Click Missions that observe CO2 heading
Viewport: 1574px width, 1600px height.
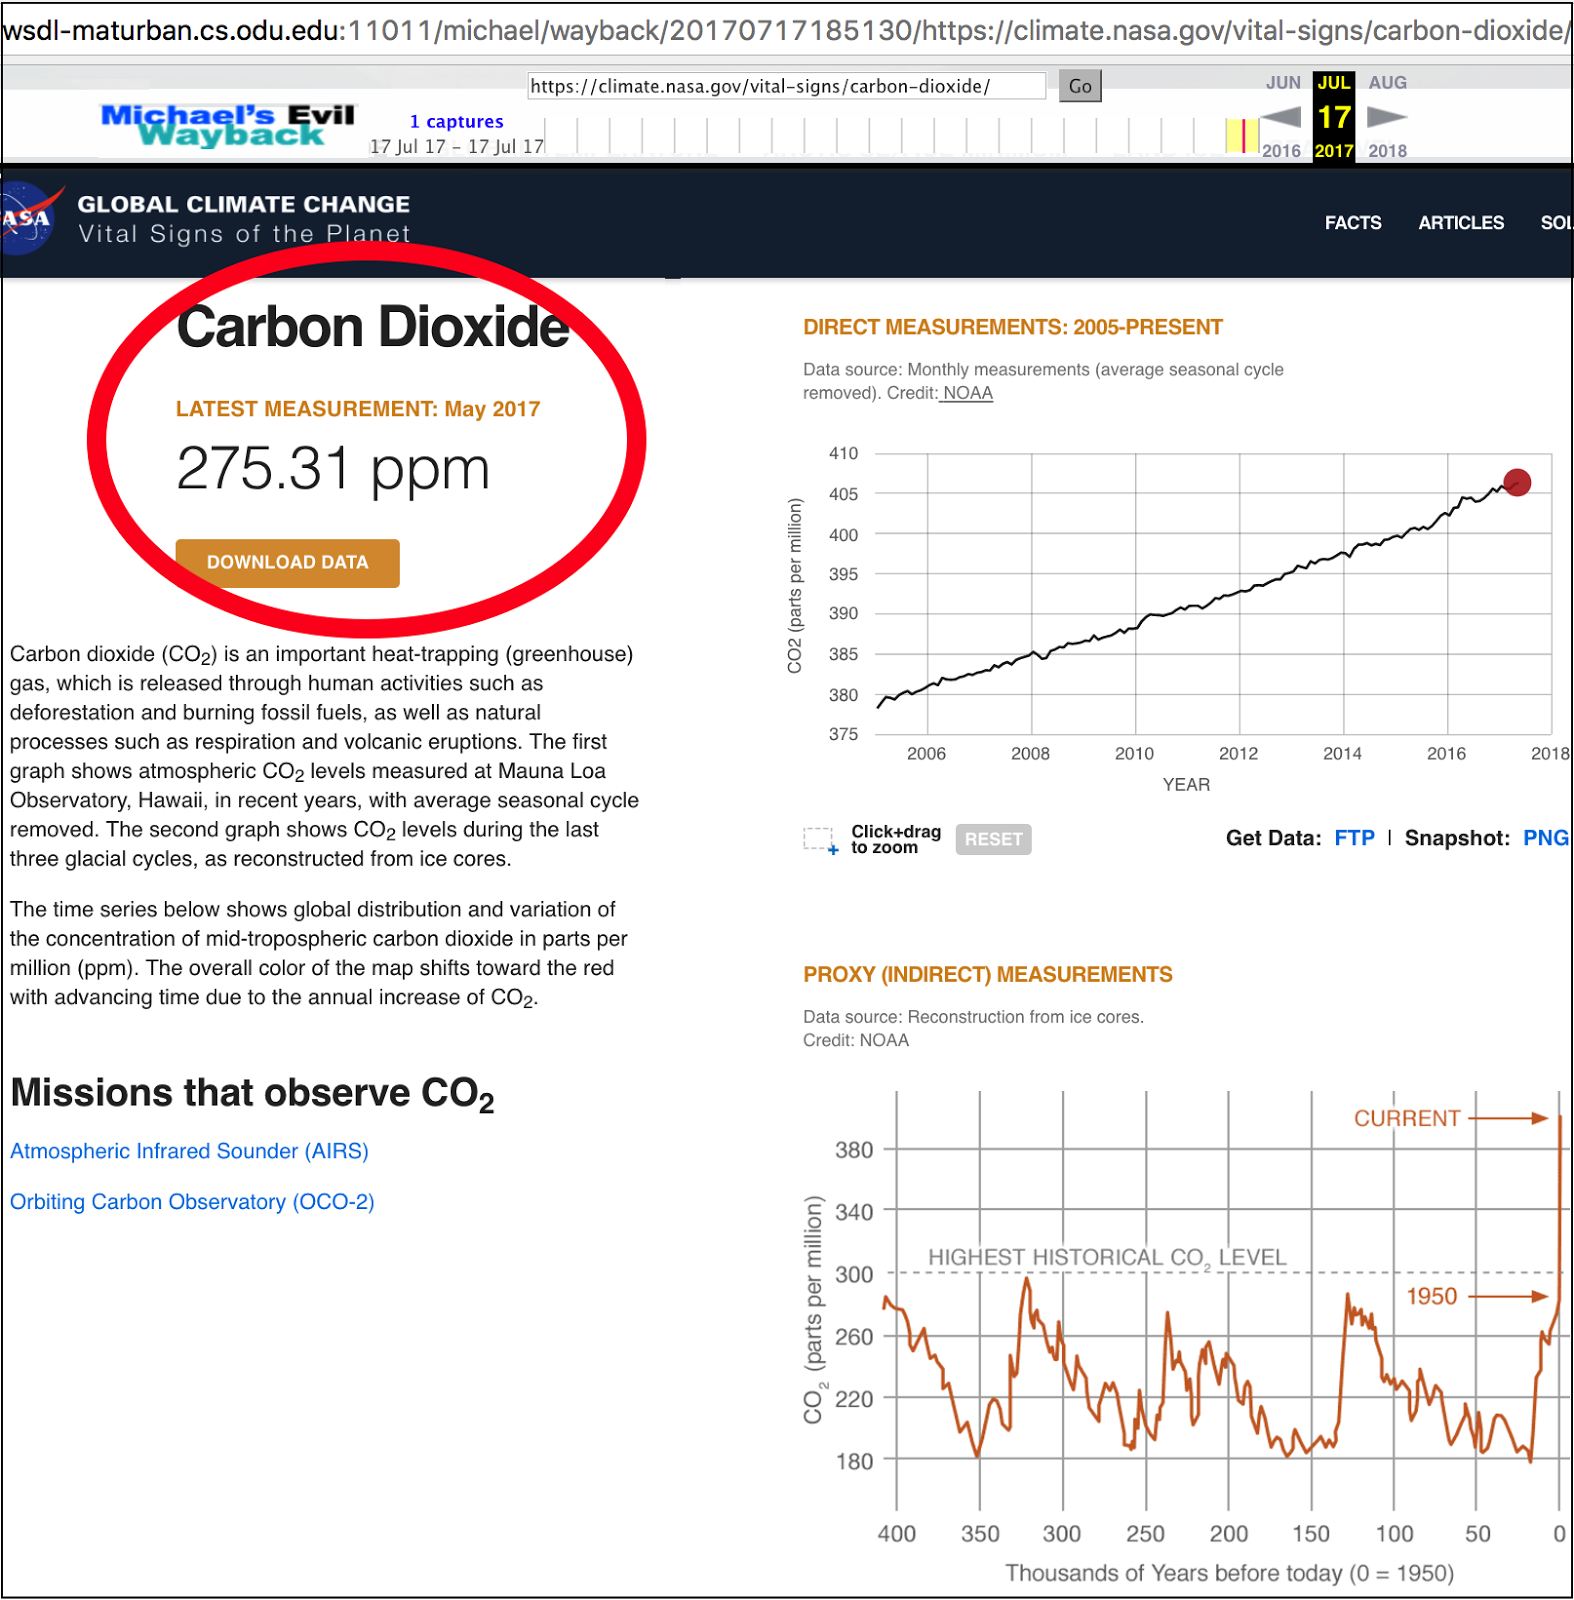pos(252,1094)
